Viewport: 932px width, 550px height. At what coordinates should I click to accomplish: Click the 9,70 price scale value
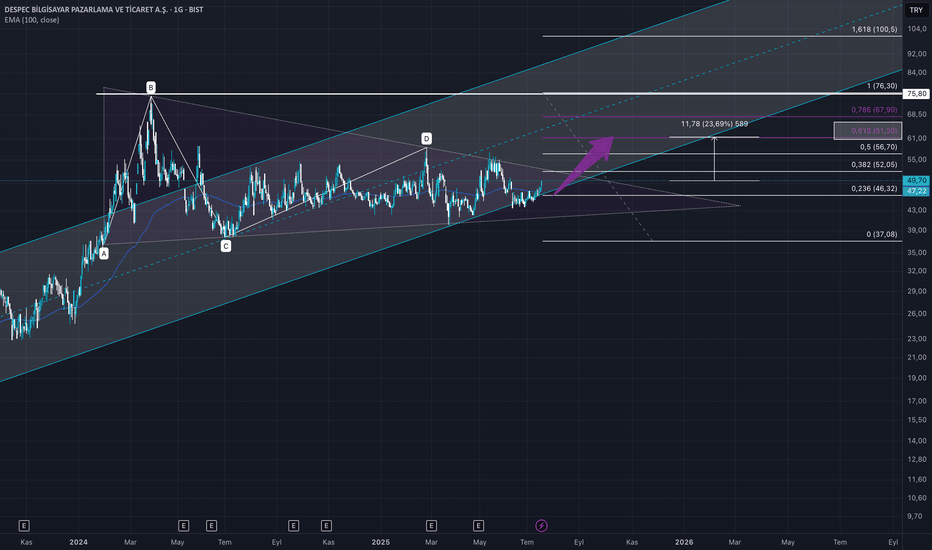click(x=915, y=517)
